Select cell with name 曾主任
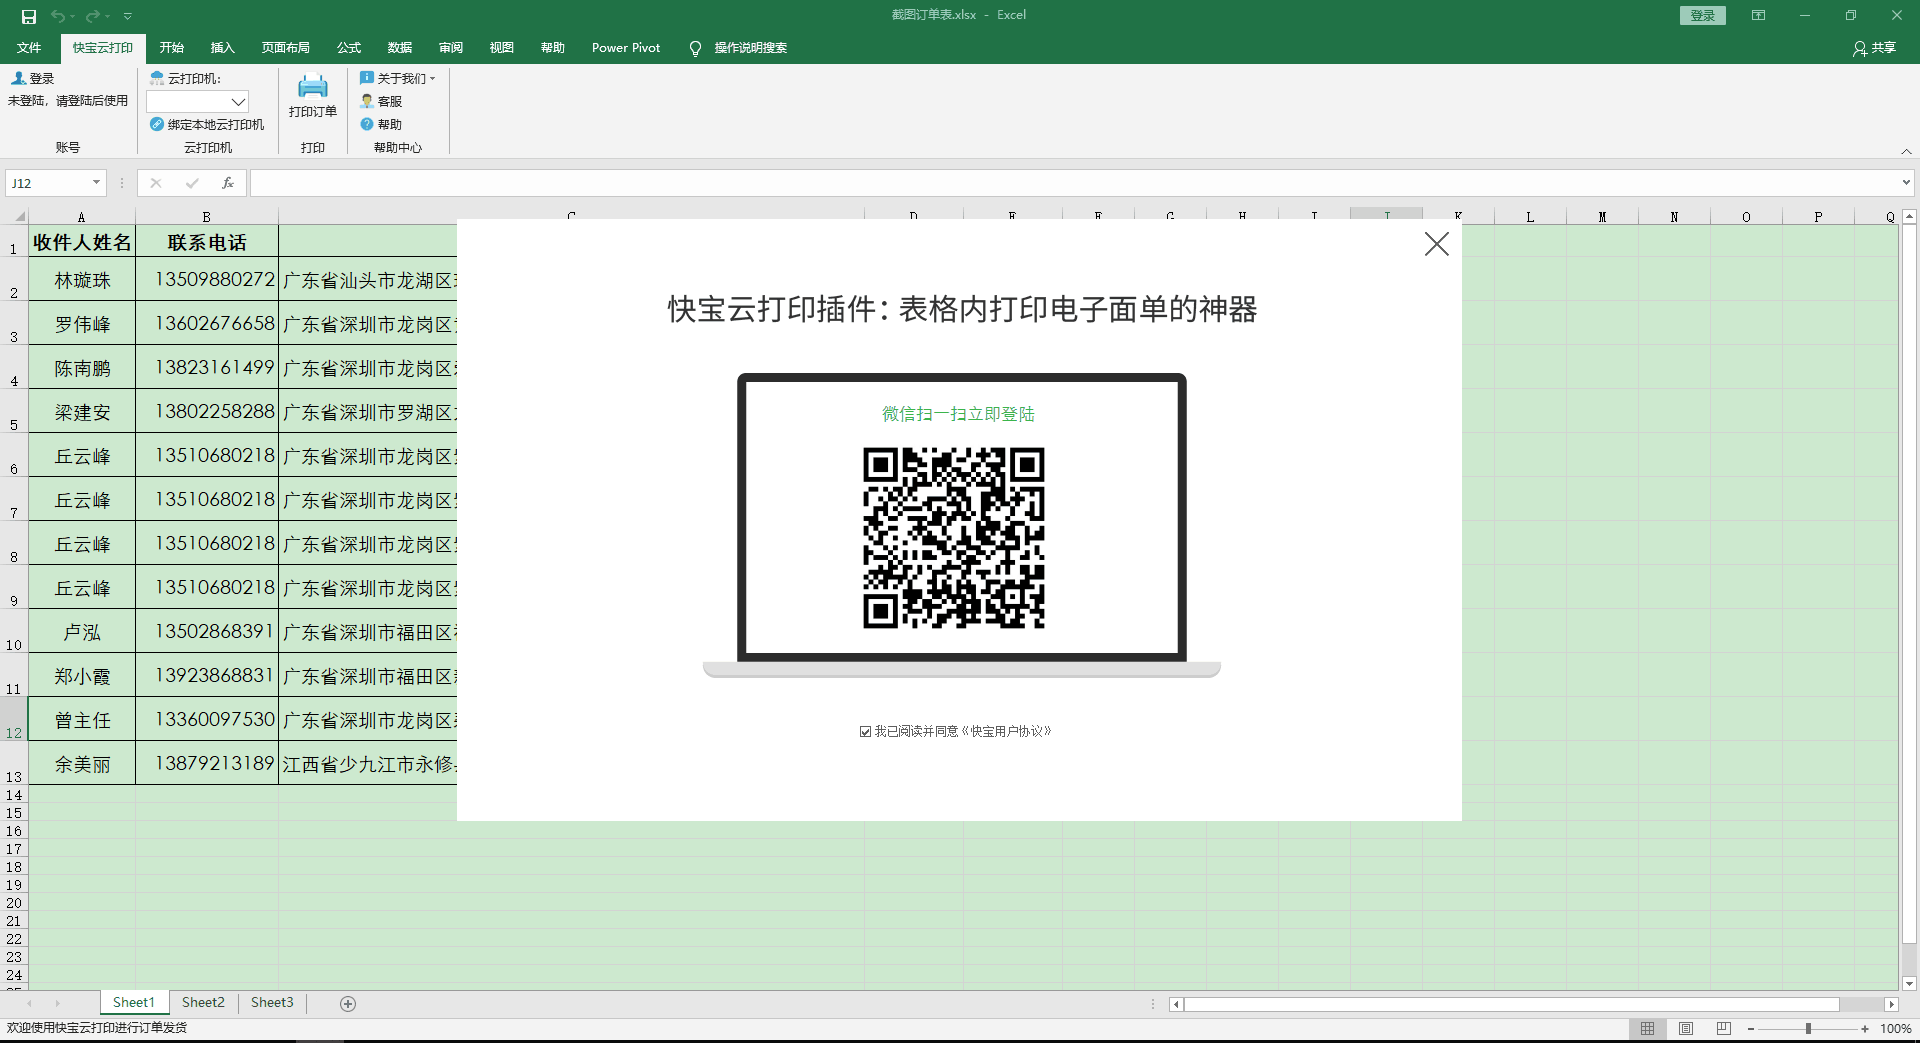This screenshot has height=1043, width=1920. pyautogui.click(x=82, y=720)
